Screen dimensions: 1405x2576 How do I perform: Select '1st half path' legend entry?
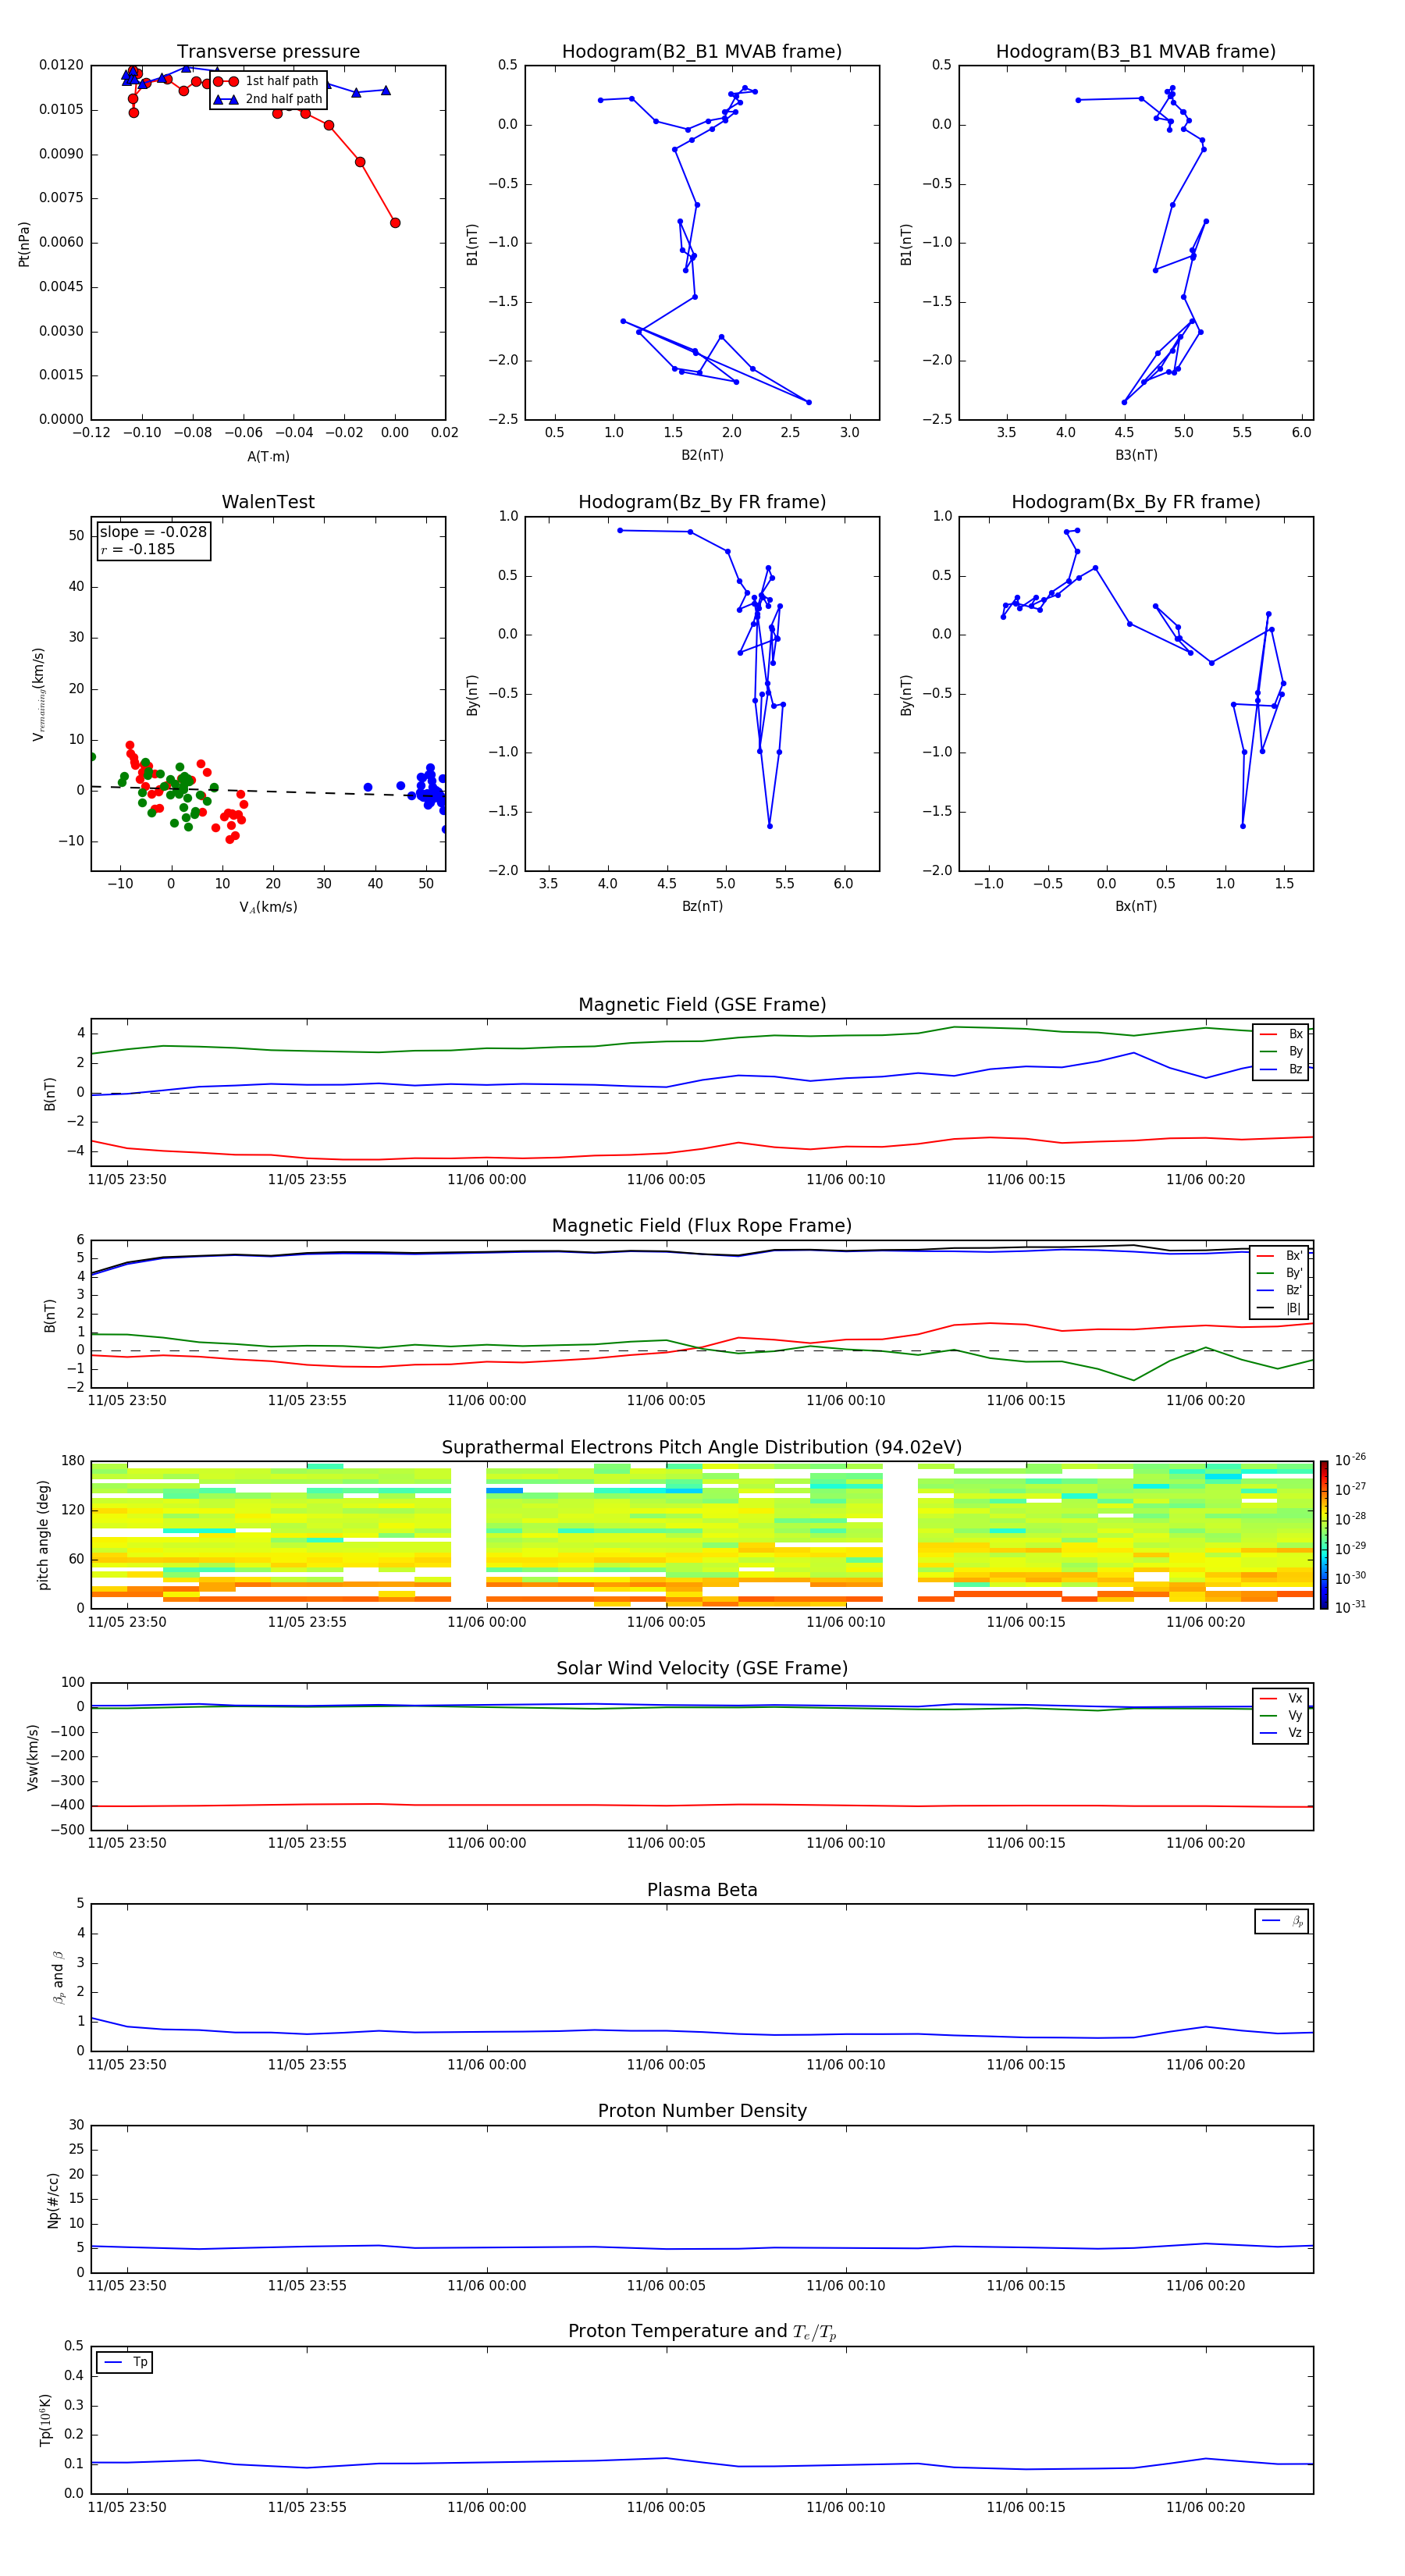(266, 81)
